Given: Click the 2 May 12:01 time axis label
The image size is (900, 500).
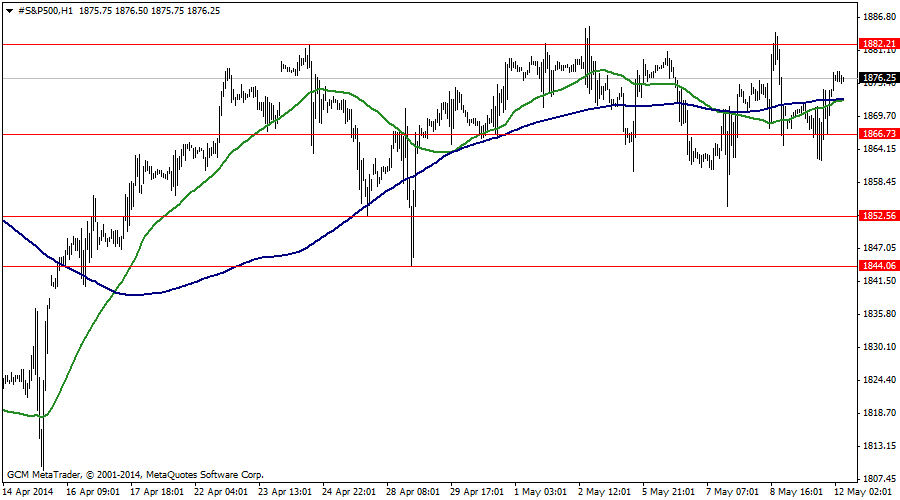Looking at the screenshot, I should click(x=604, y=492).
